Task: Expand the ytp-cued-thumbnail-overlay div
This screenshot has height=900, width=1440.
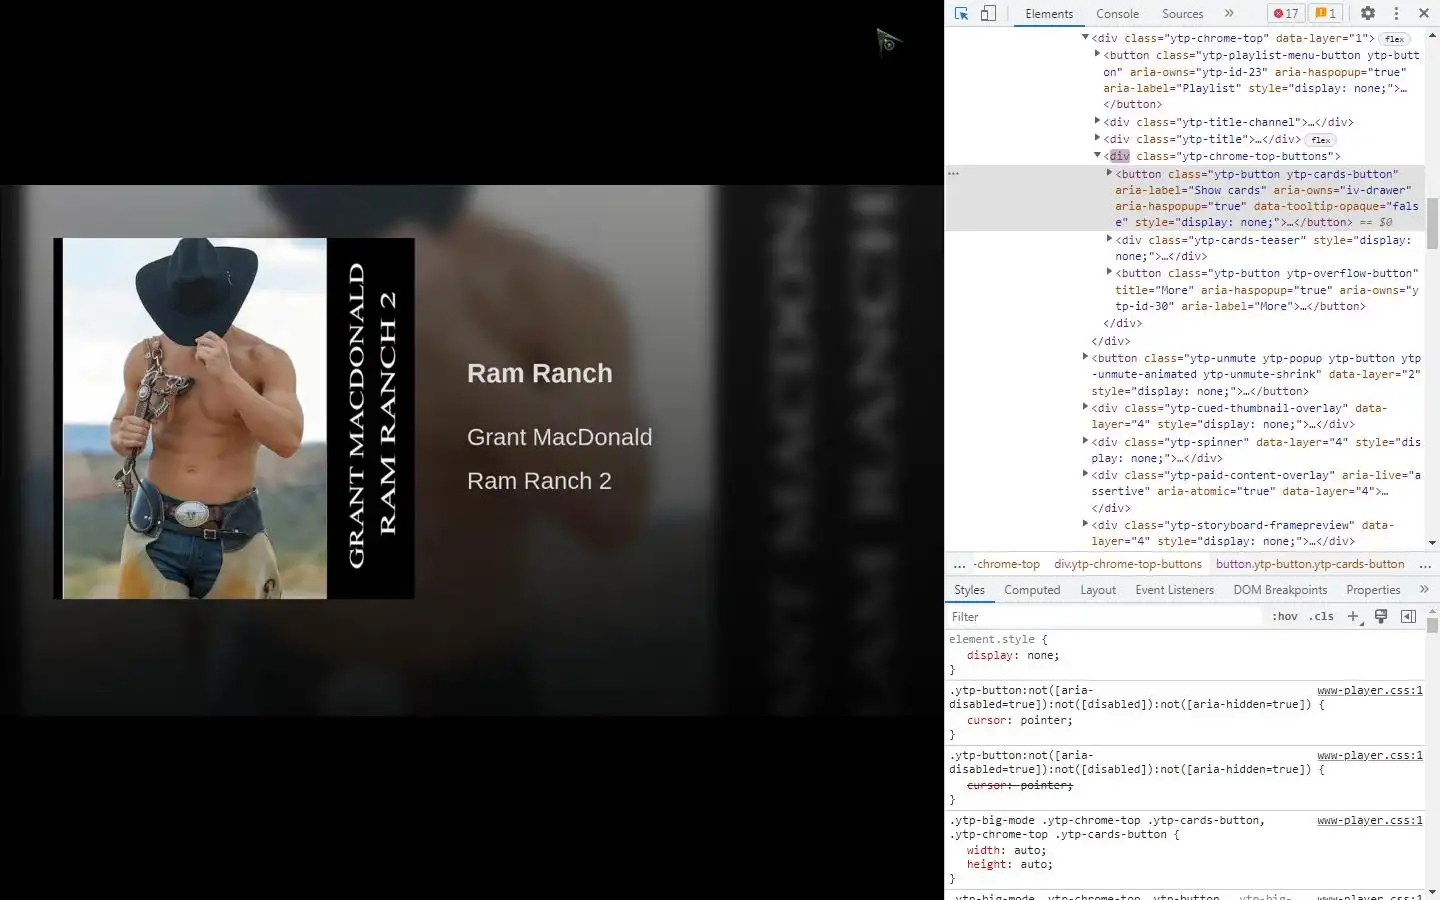Action: 1085,407
